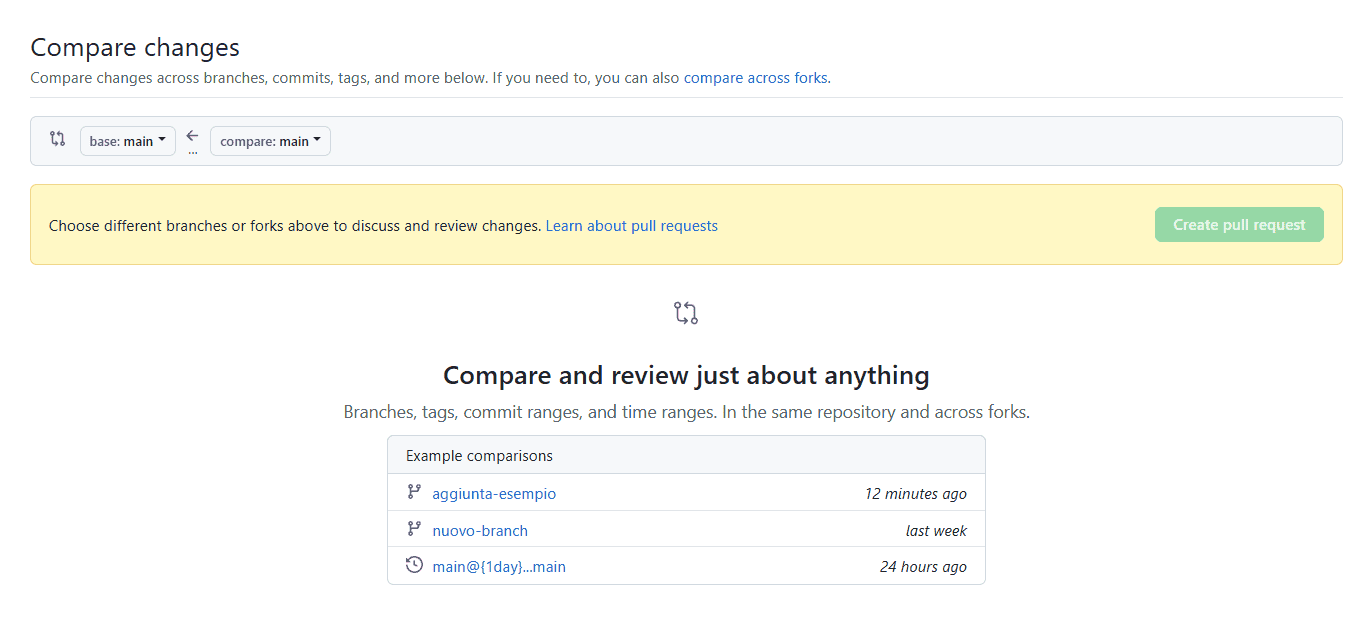Click the clock history icon beside main@{1day}...main
This screenshot has width=1369, height=642.
pyautogui.click(x=414, y=564)
